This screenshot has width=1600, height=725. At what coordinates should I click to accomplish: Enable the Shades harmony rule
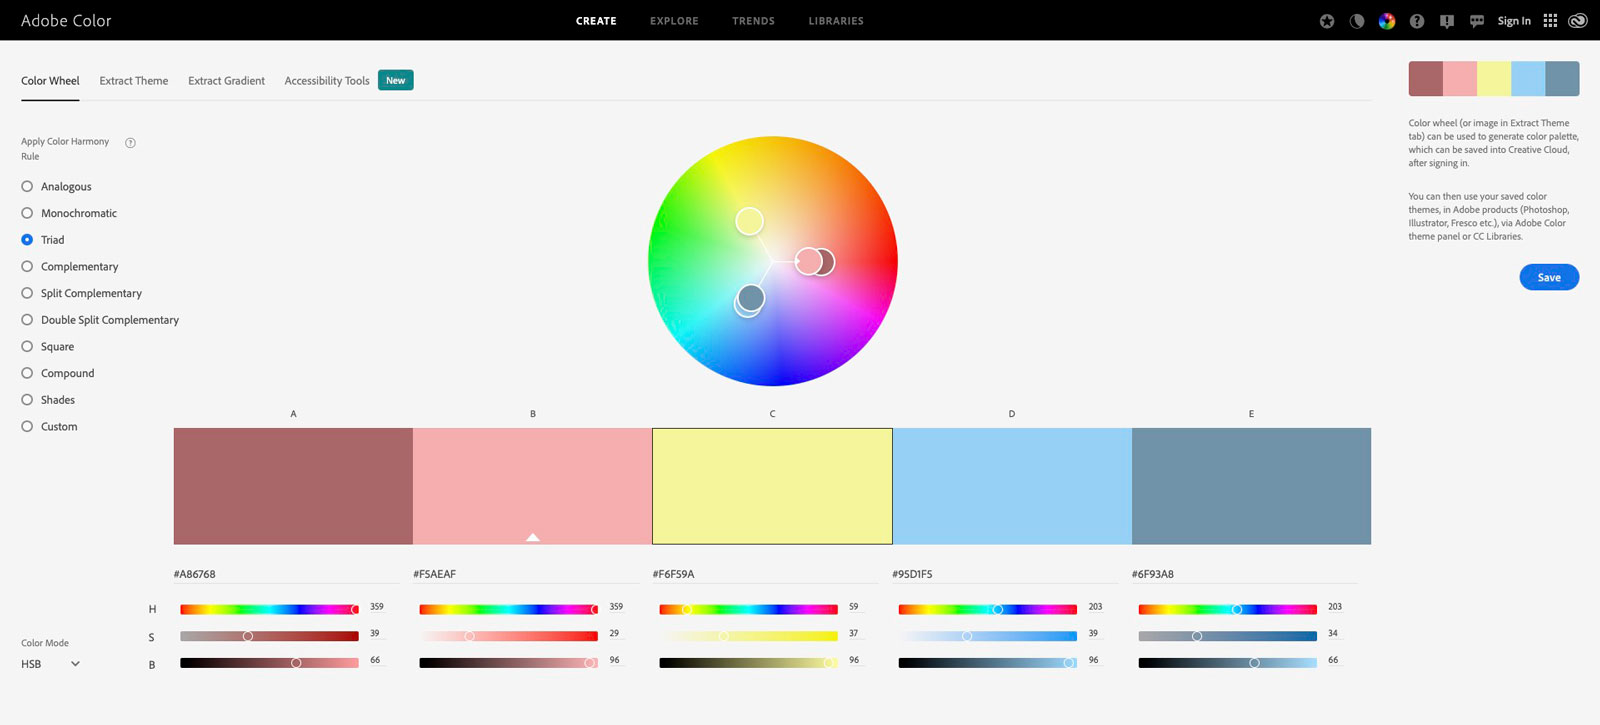(x=27, y=400)
